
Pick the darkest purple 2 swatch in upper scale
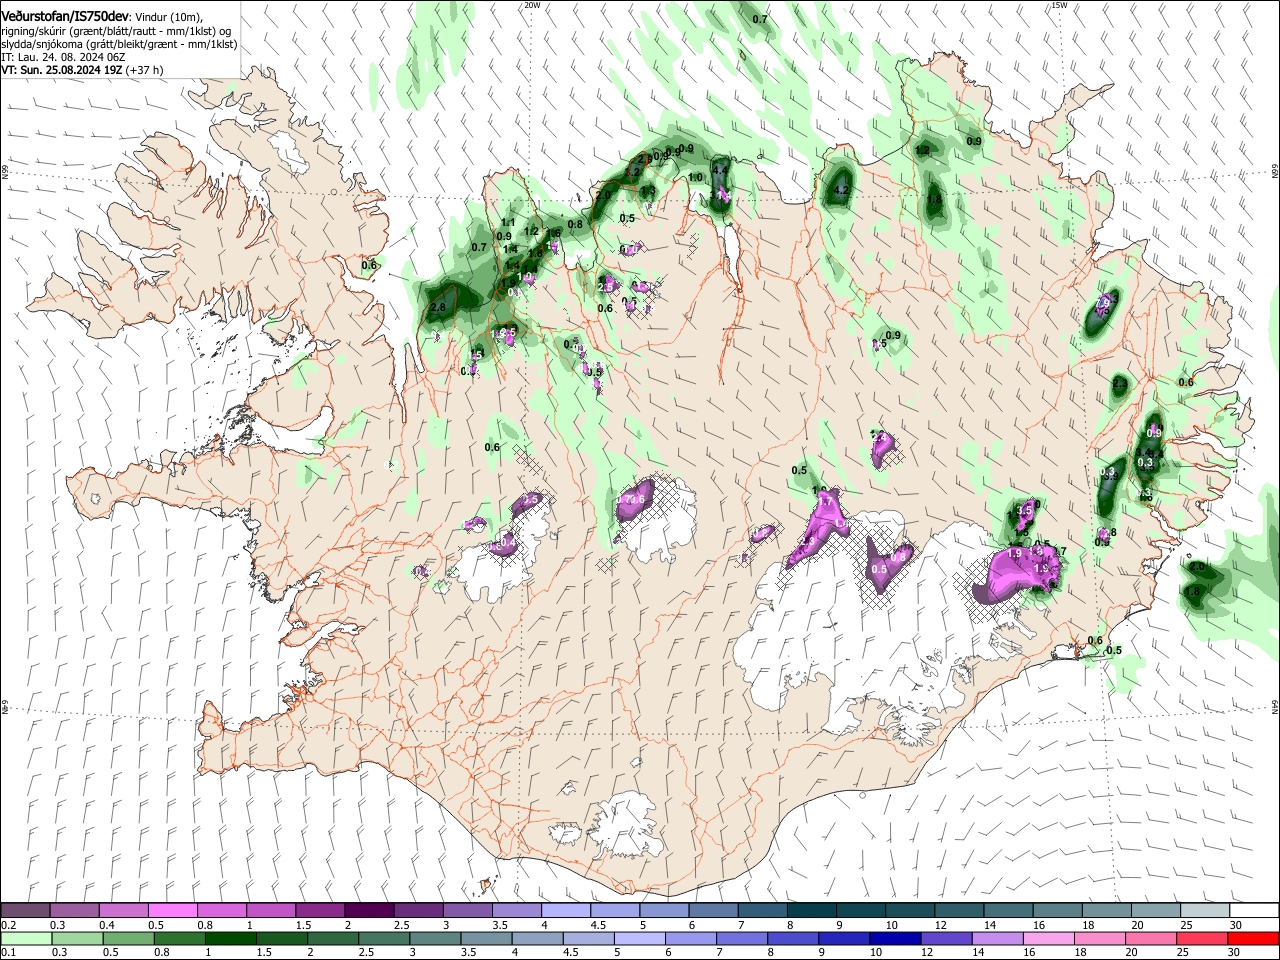click(x=368, y=911)
